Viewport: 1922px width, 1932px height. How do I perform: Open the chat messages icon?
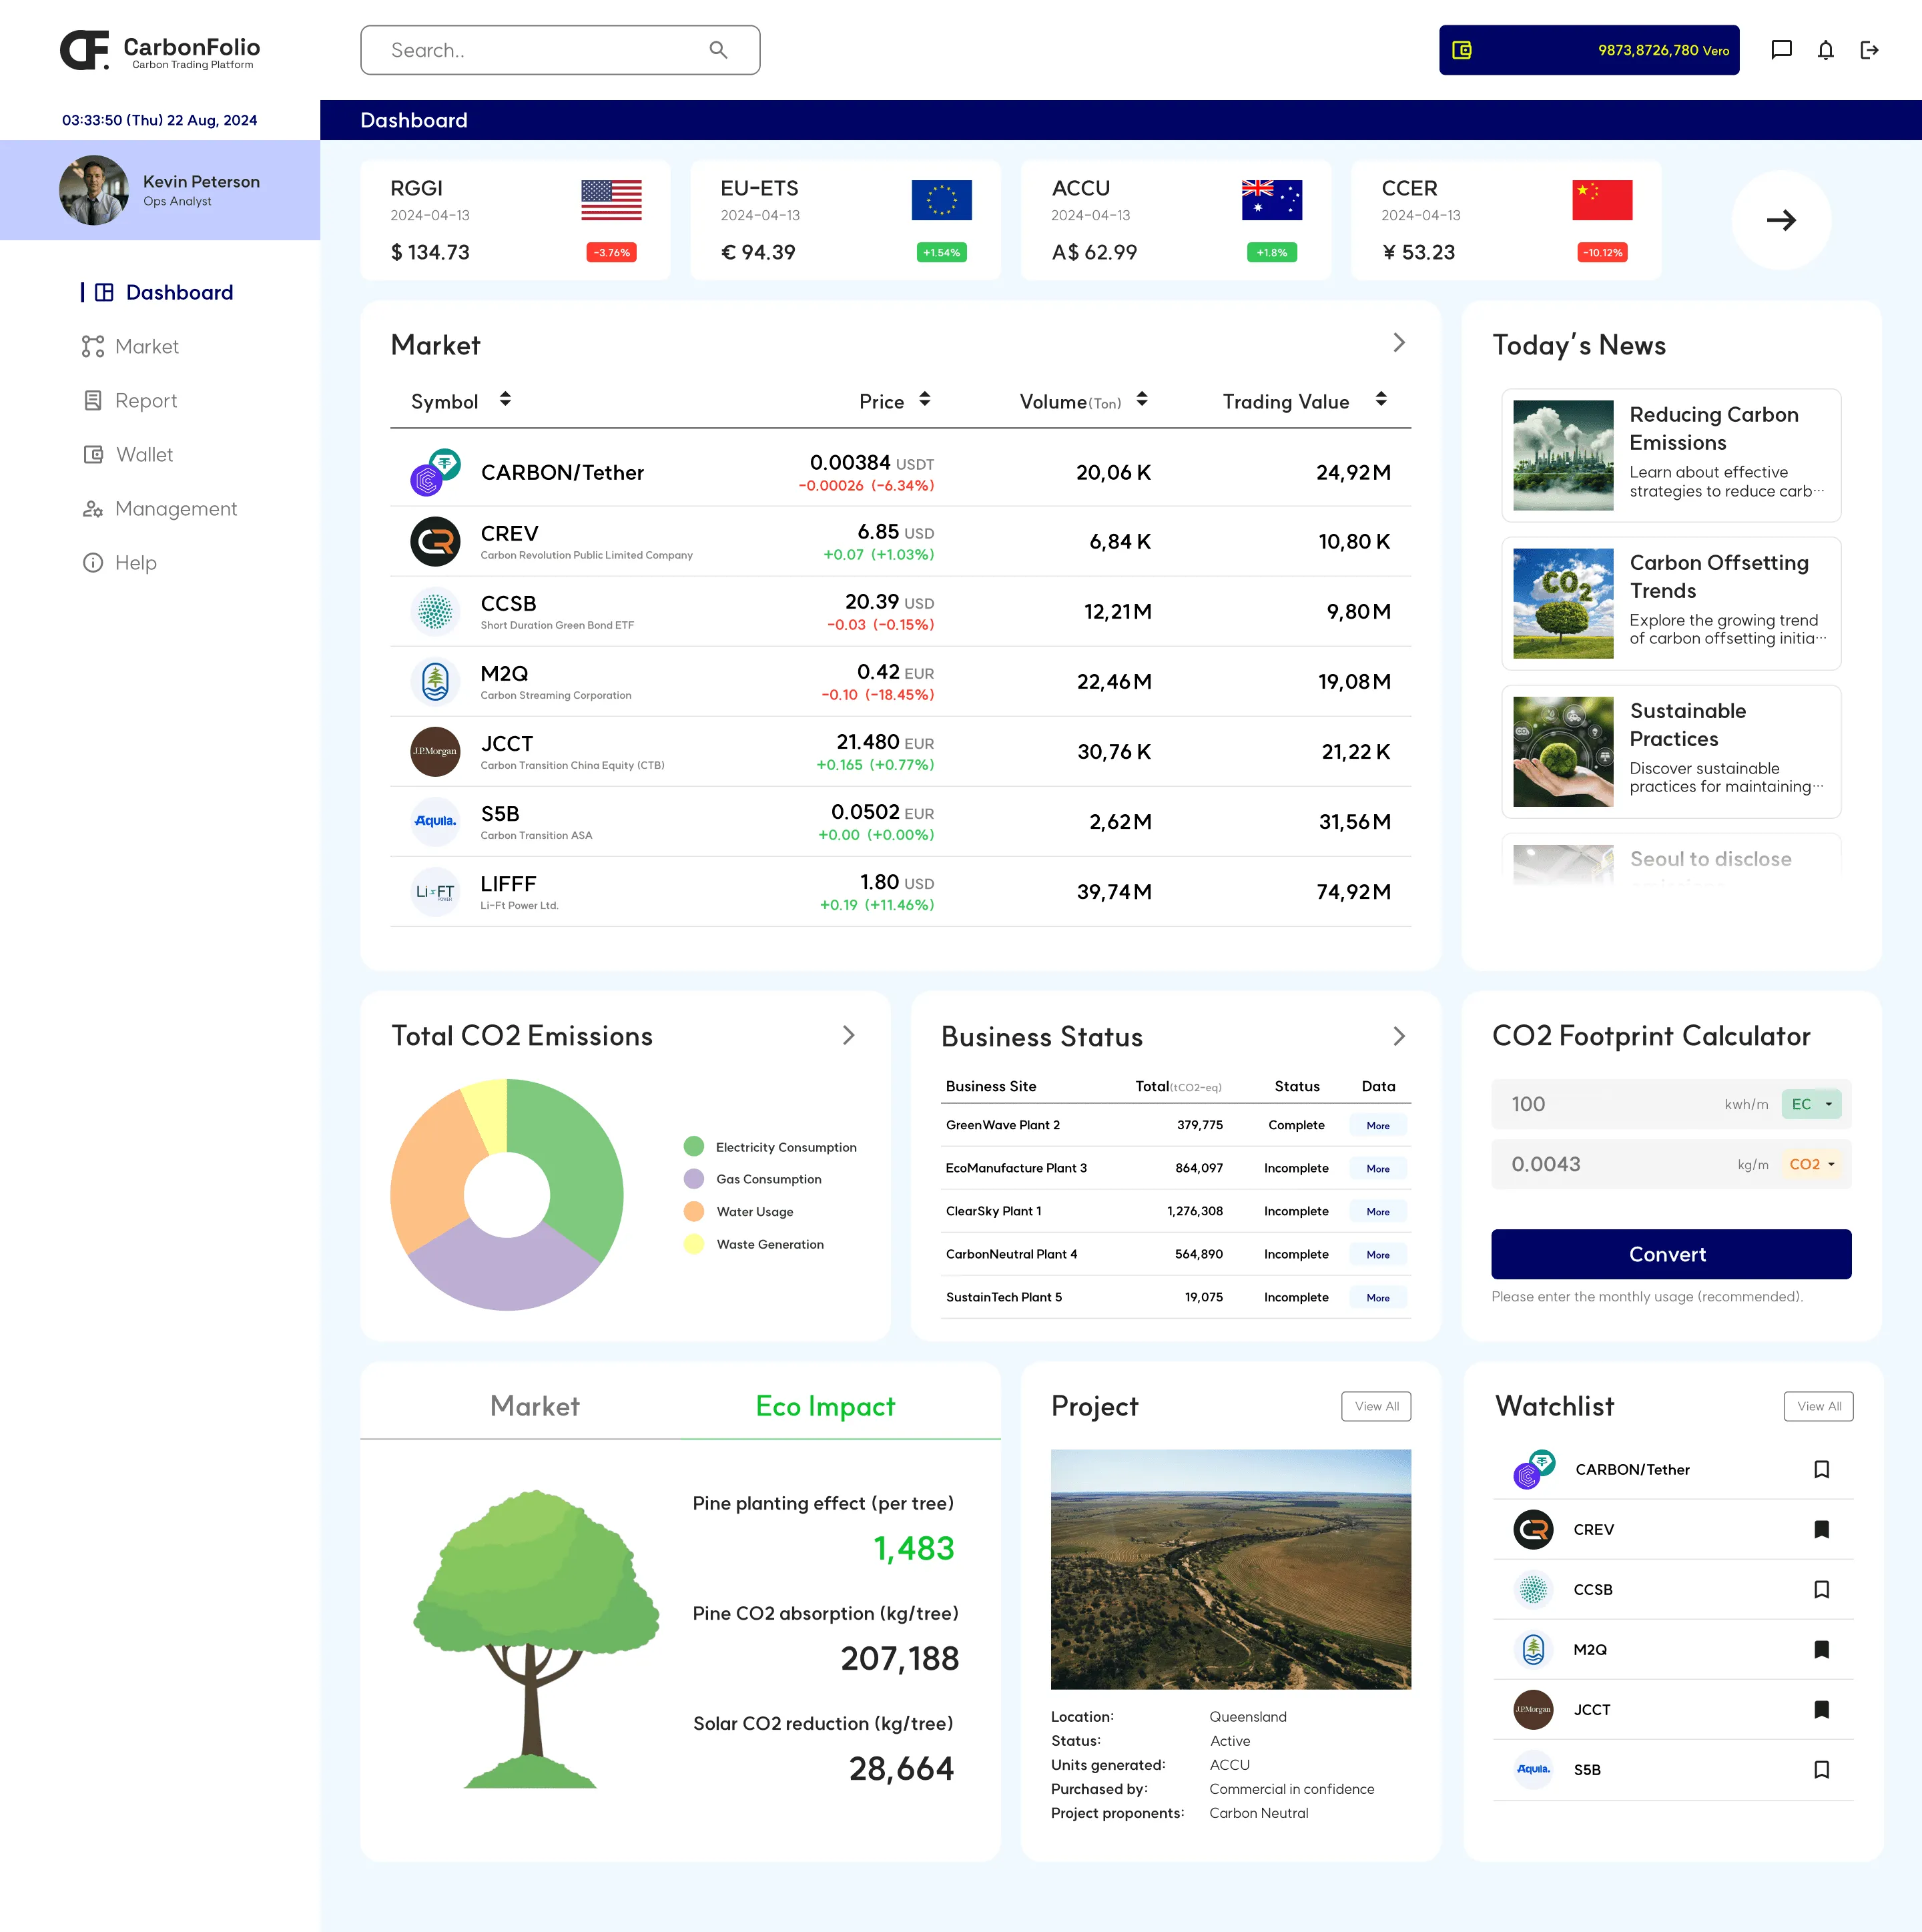tap(1781, 50)
